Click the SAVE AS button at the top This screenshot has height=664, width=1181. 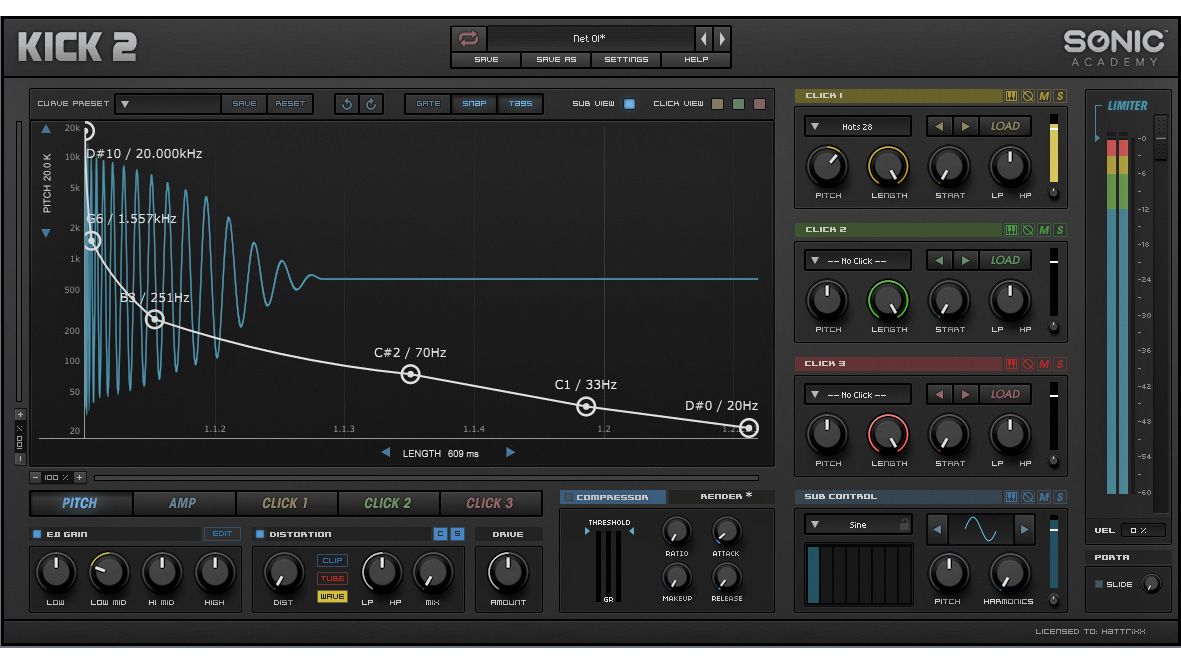coord(556,60)
